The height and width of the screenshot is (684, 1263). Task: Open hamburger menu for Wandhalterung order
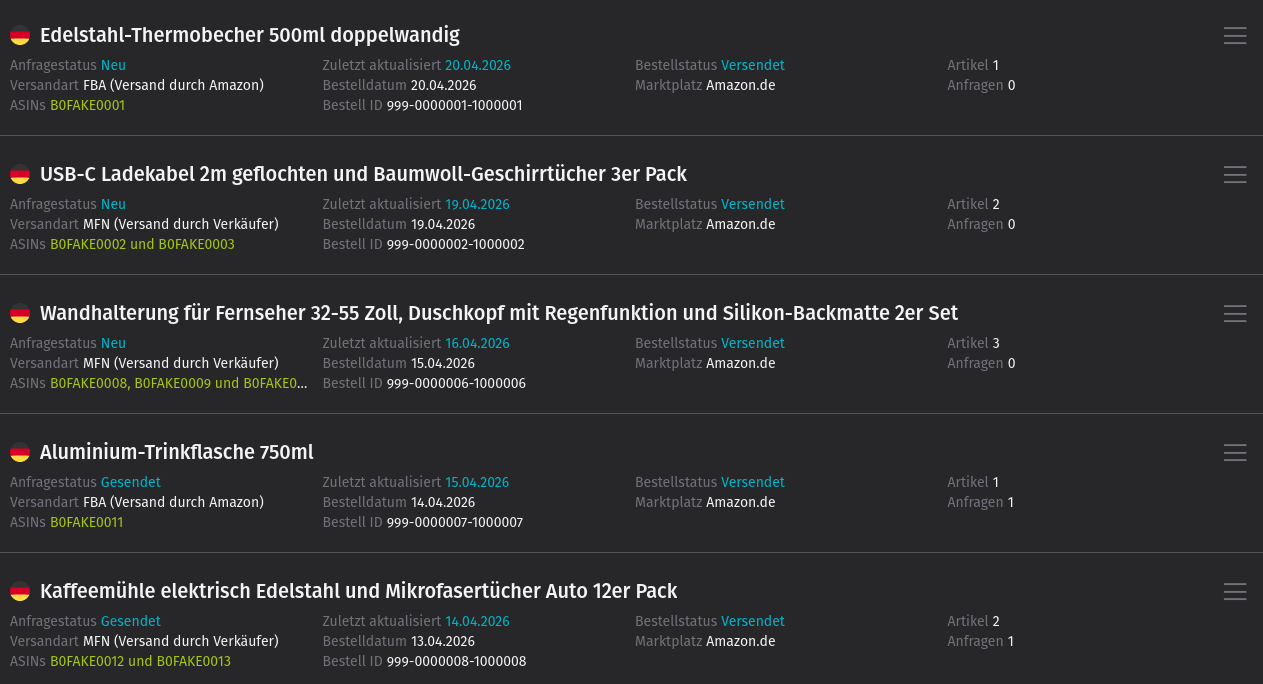point(1235,314)
